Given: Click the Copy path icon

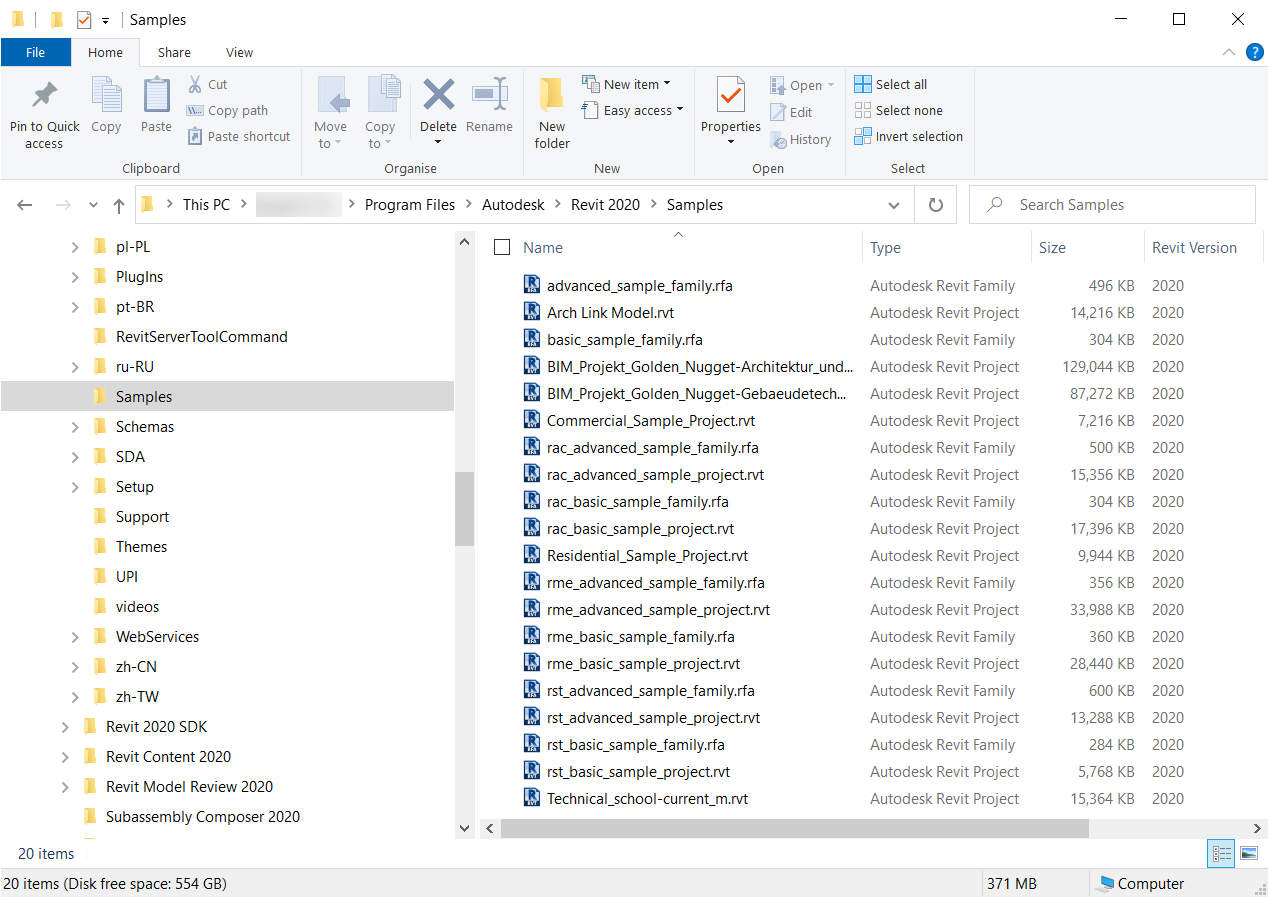Looking at the screenshot, I should (195, 110).
